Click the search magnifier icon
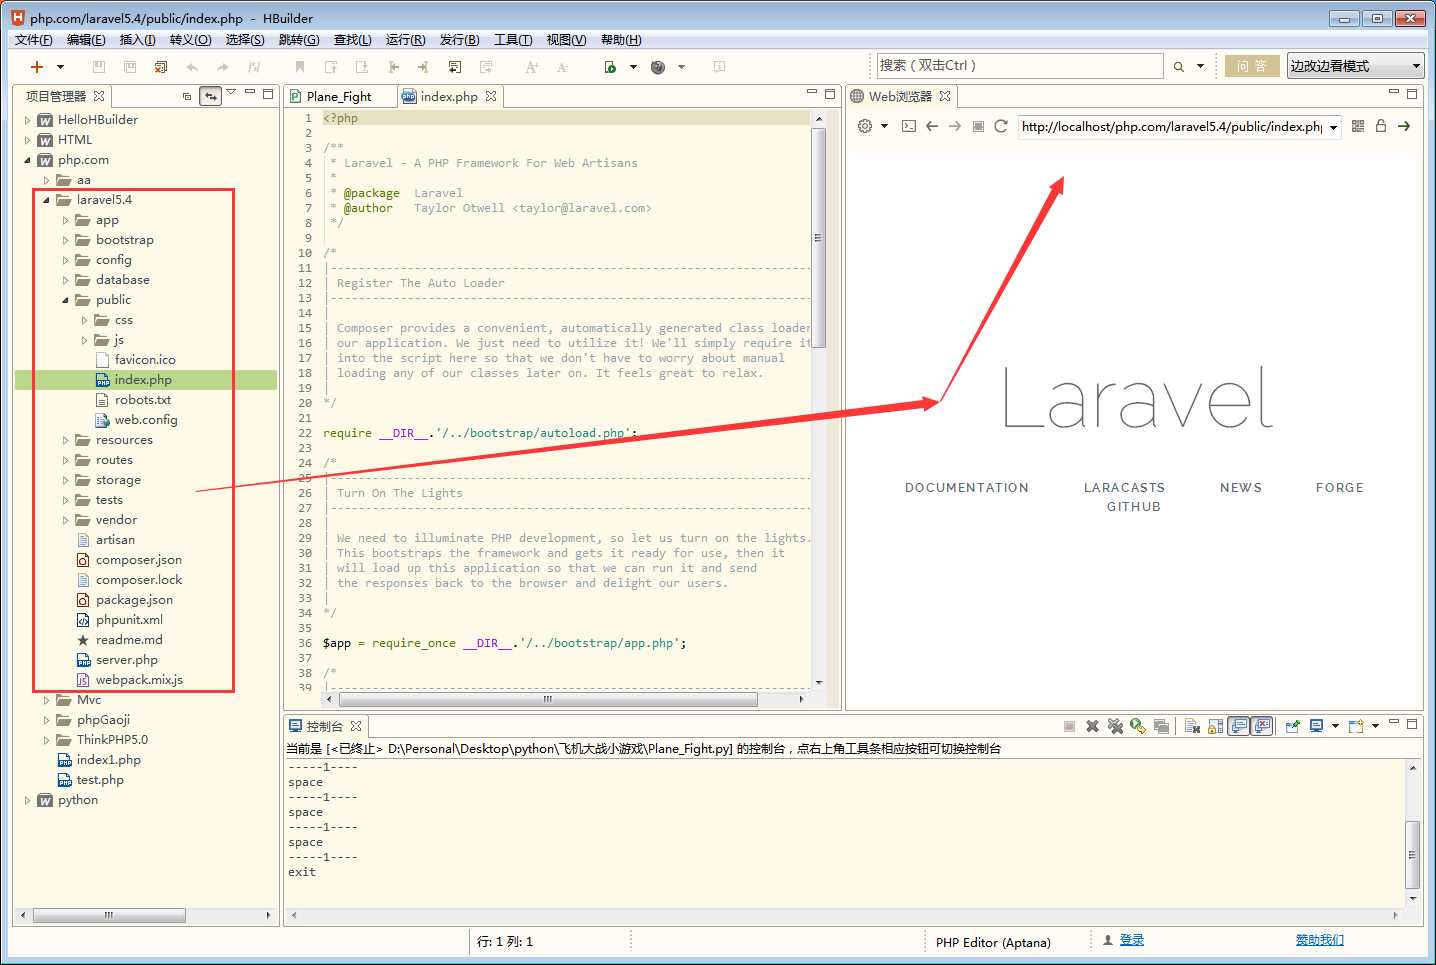Image resolution: width=1436 pixels, height=965 pixels. tap(1179, 67)
